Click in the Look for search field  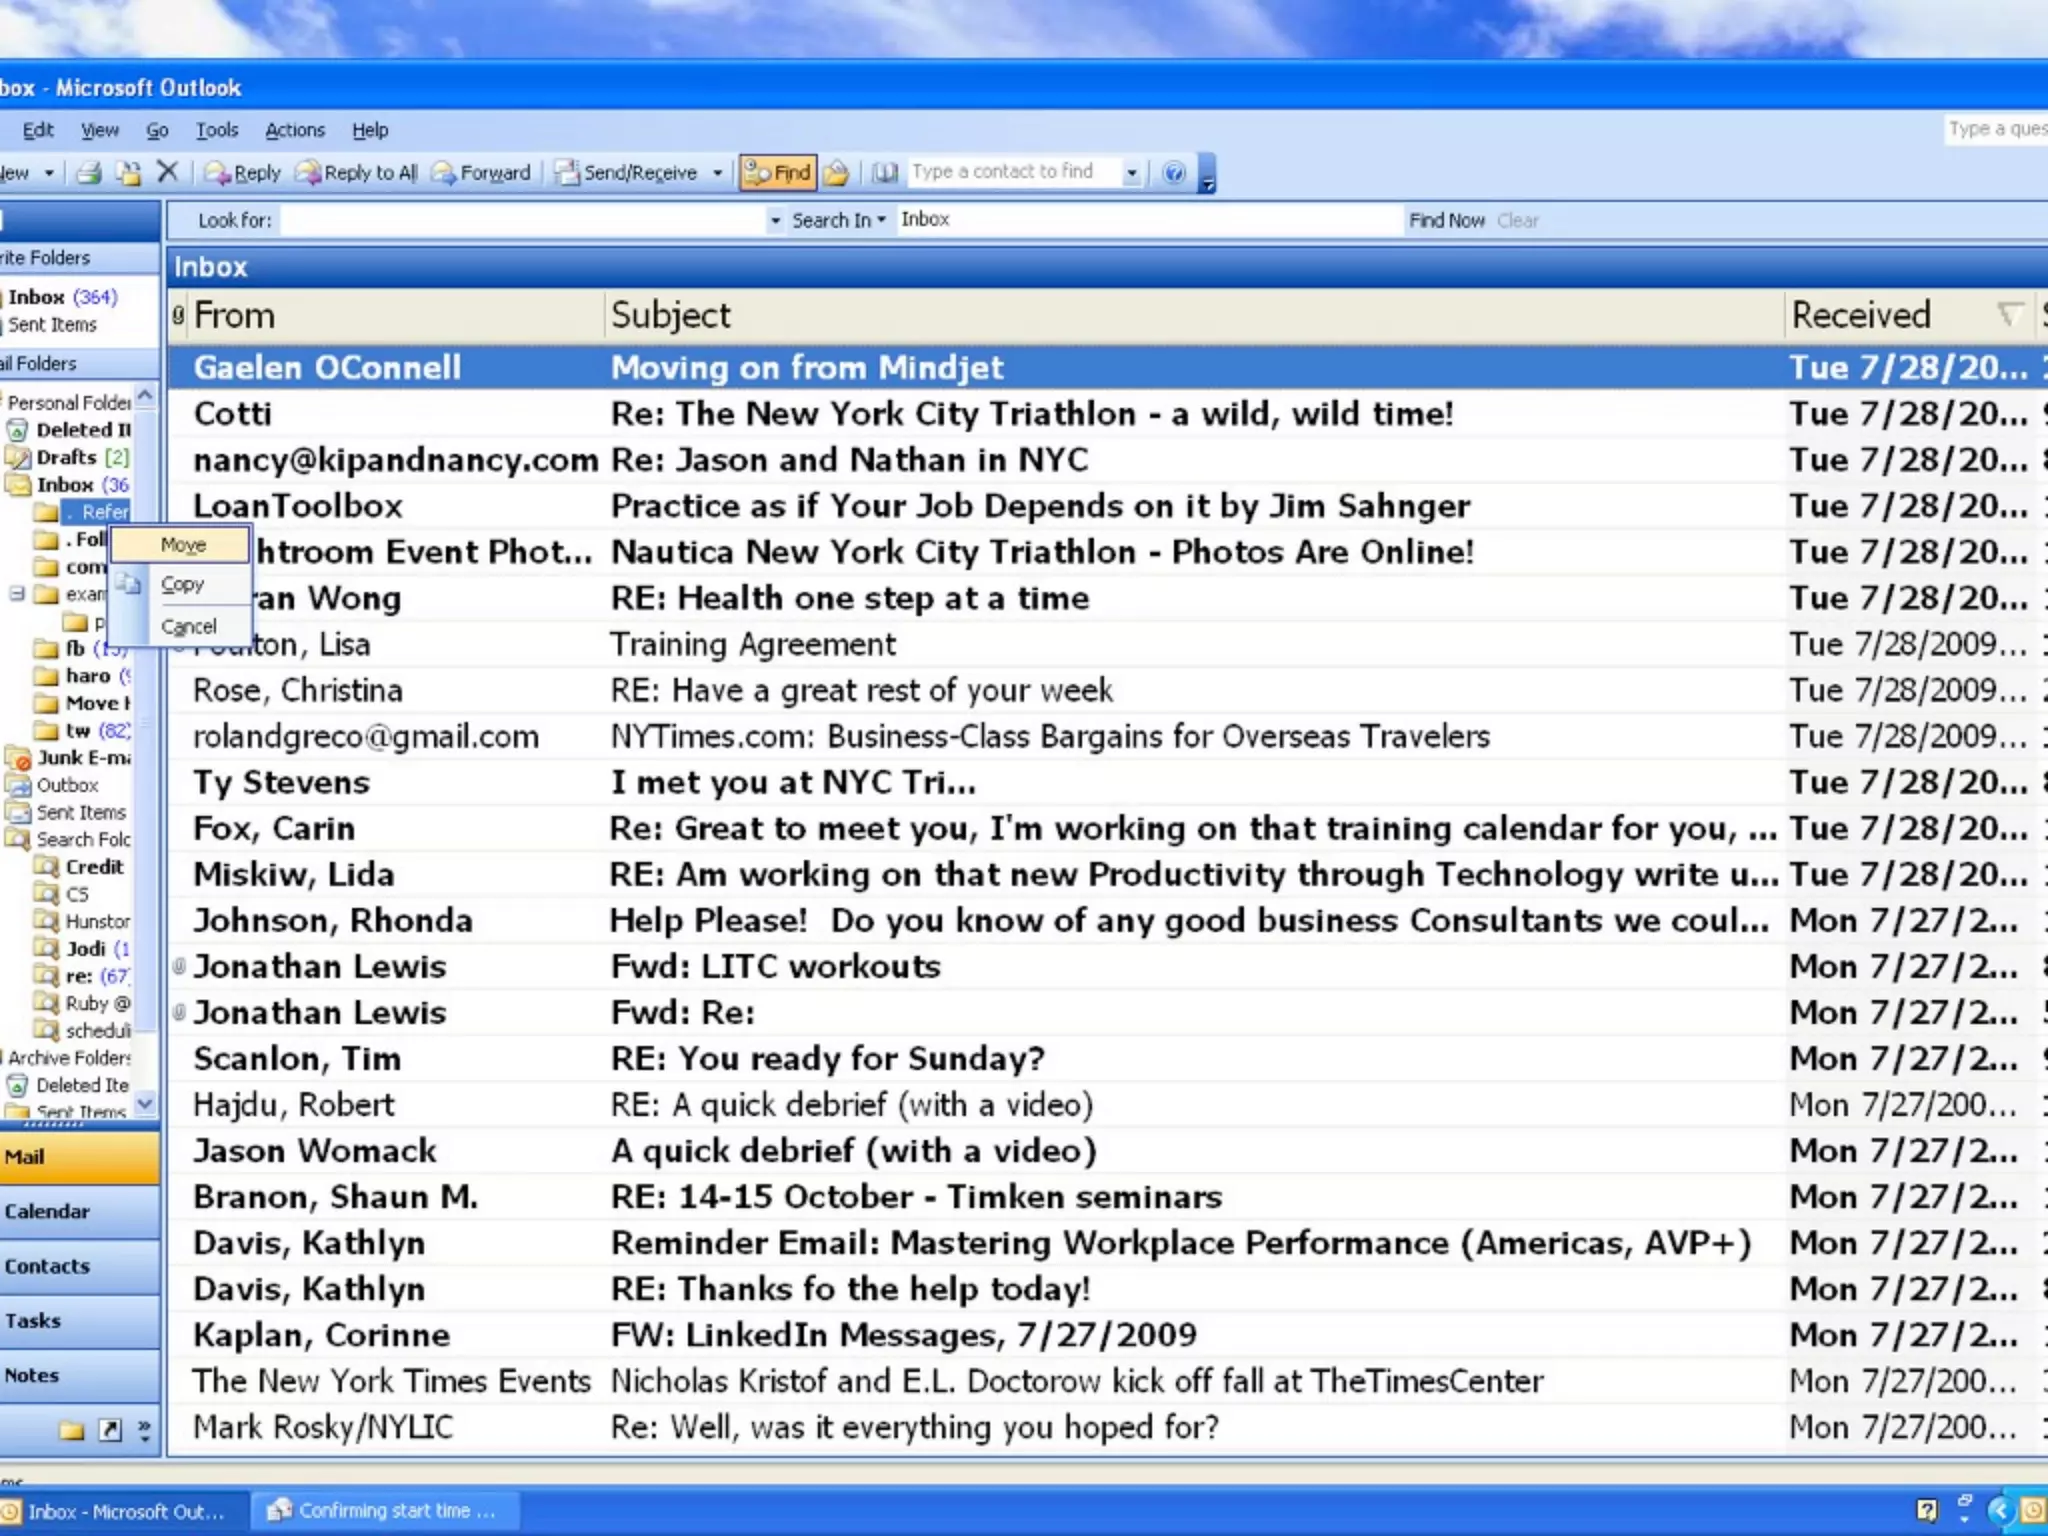(522, 220)
